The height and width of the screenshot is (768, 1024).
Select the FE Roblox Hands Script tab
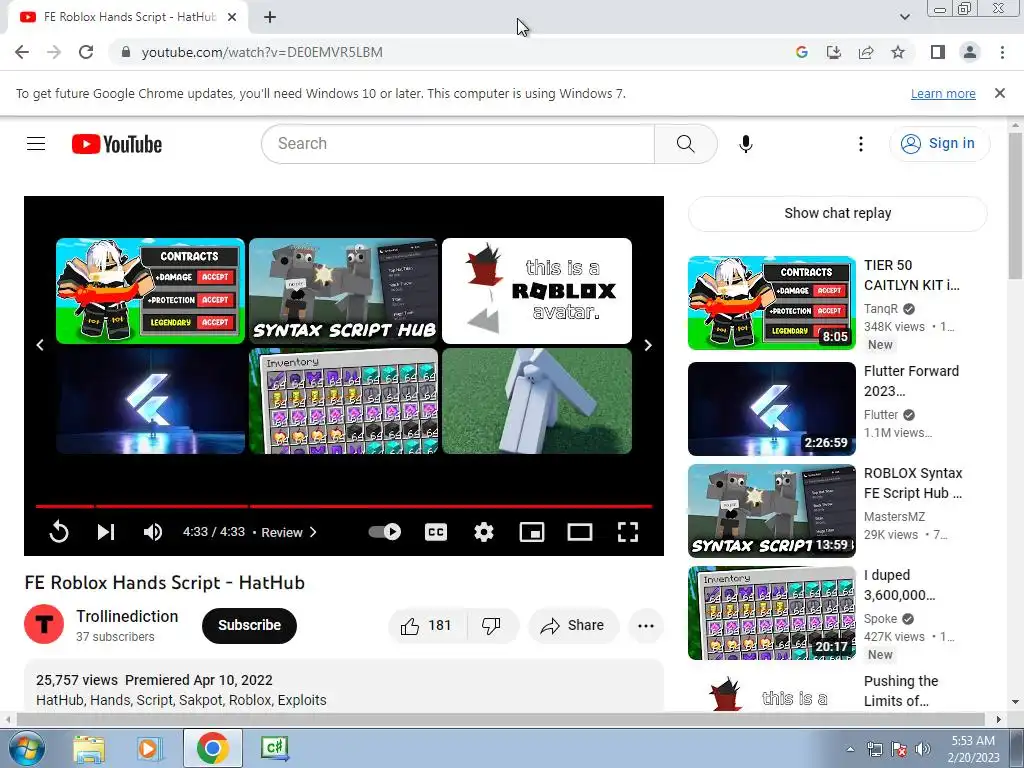point(128,17)
